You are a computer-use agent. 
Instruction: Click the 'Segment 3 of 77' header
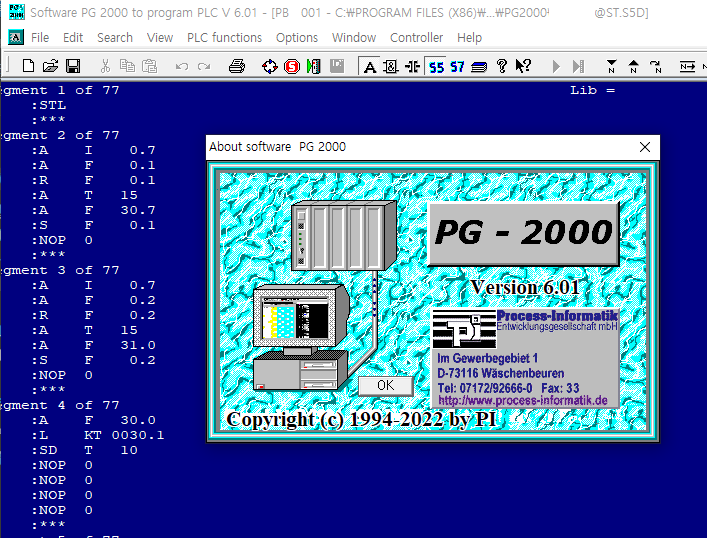pyautogui.click(x=60, y=270)
